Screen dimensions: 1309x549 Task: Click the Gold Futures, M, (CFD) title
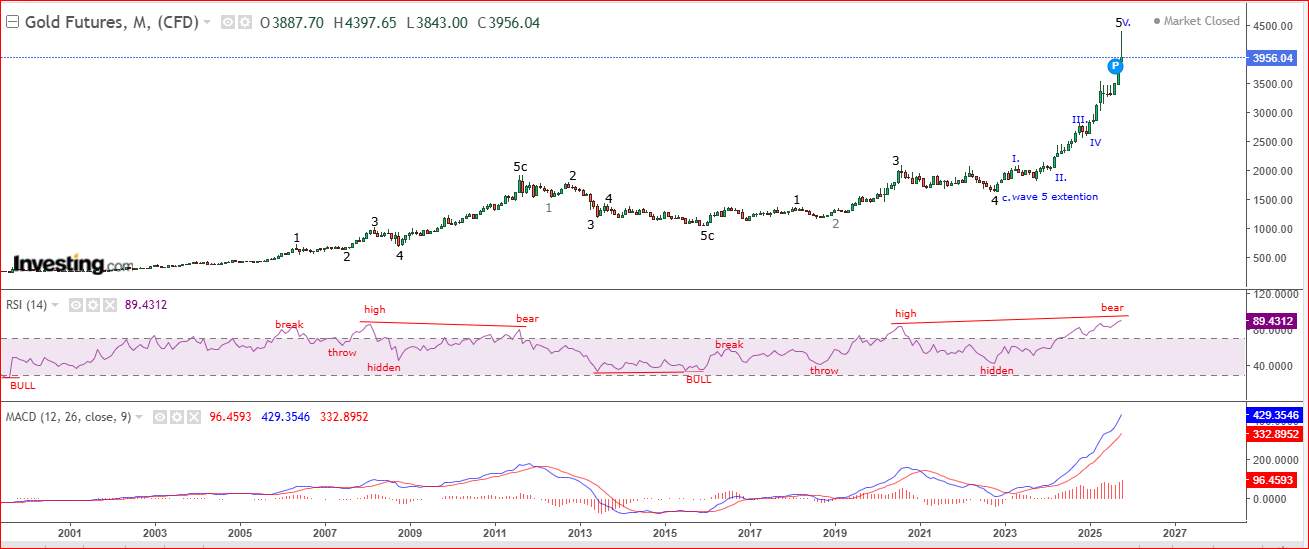[x=110, y=21]
